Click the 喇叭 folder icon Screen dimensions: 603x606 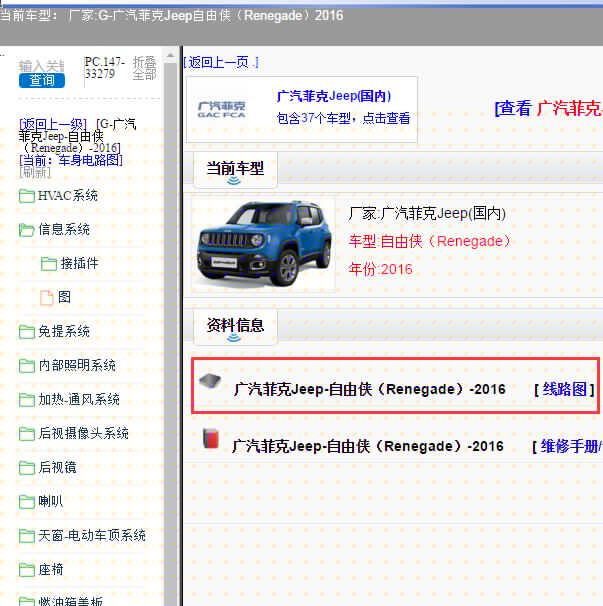[27, 501]
